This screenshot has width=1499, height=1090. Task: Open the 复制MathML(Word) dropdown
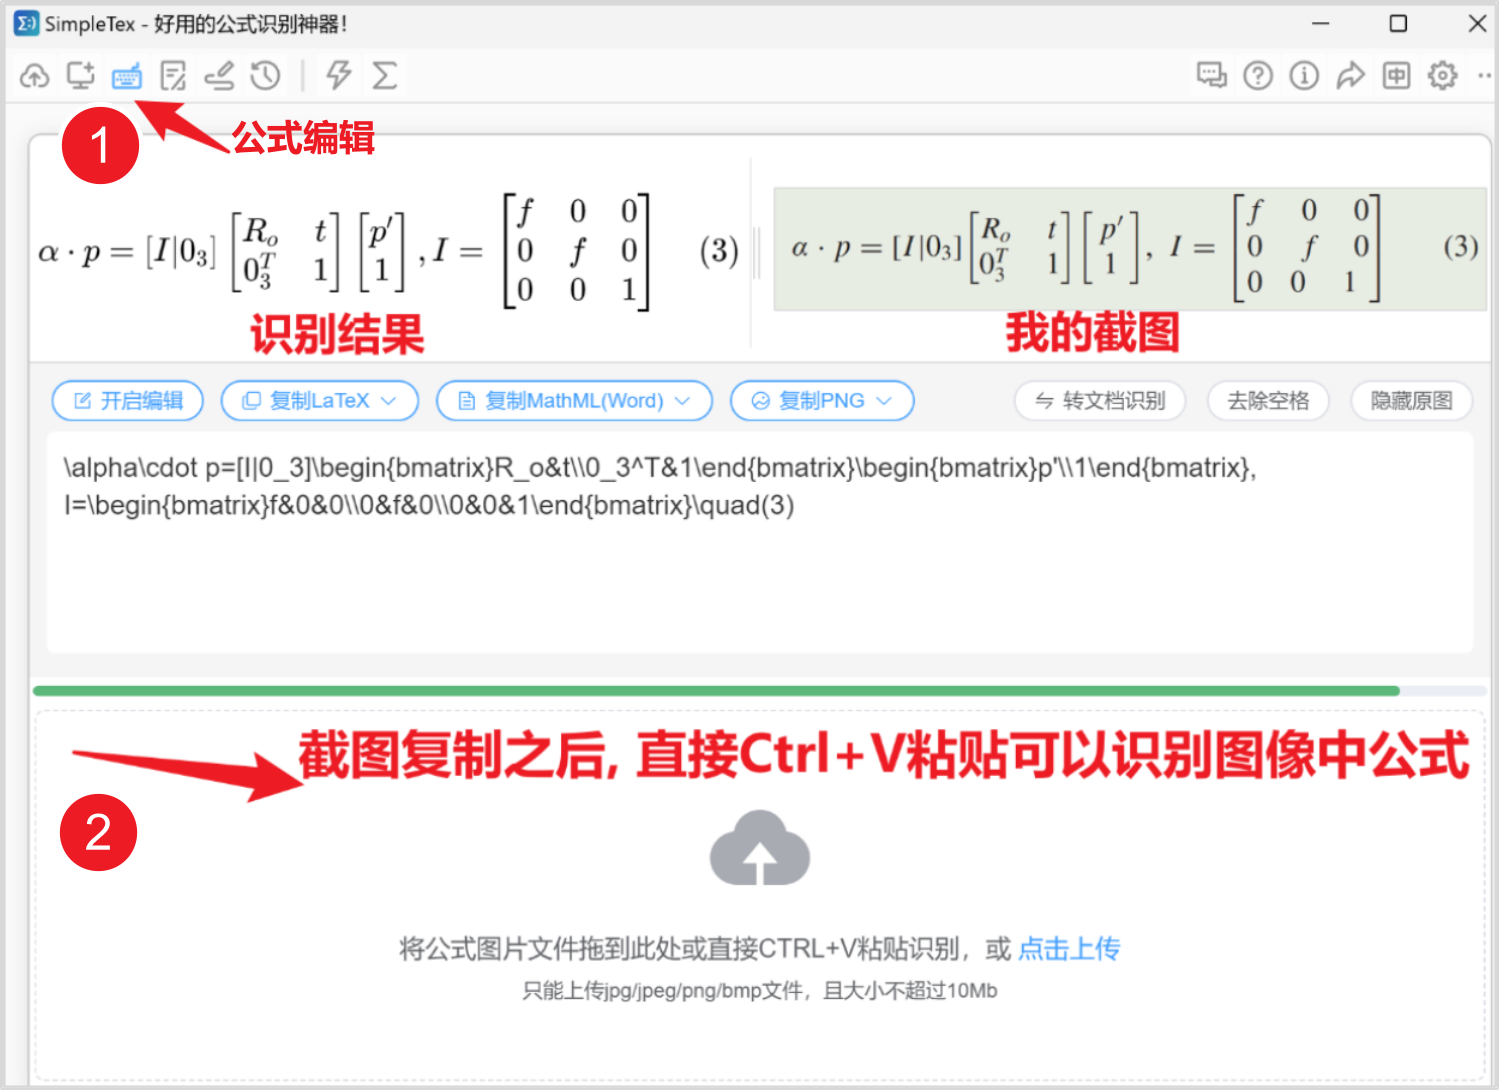(x=575, y=401)
